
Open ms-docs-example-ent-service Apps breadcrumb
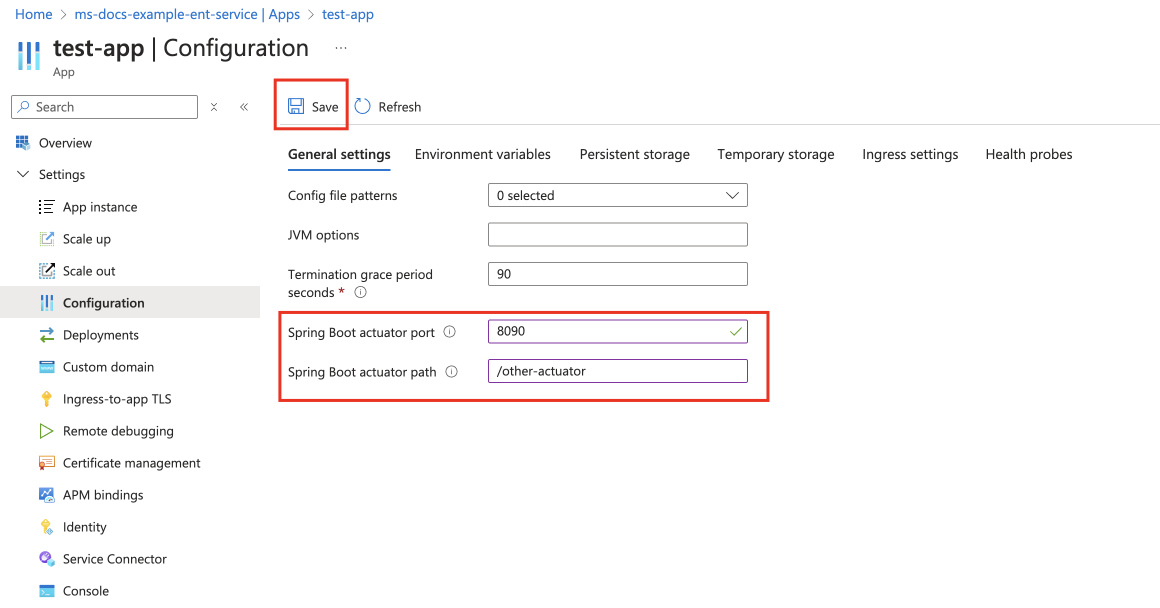click(187, 15)
